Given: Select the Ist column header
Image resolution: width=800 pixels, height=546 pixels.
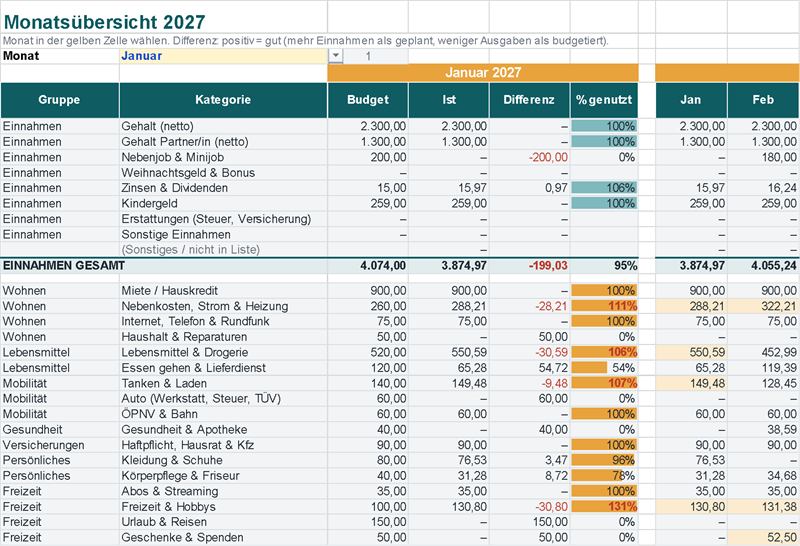Looking at the screenshot, I should pos(449,100).
